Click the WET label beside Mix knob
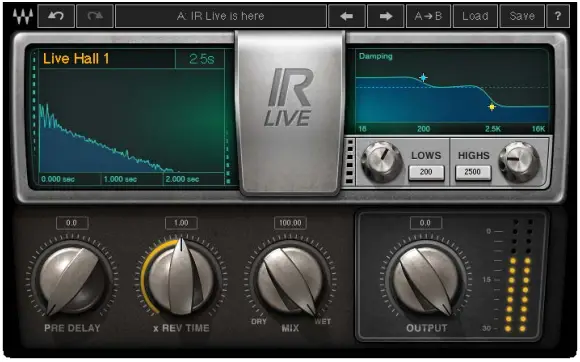Screen dimensions: 580x362 click(323, 321)
